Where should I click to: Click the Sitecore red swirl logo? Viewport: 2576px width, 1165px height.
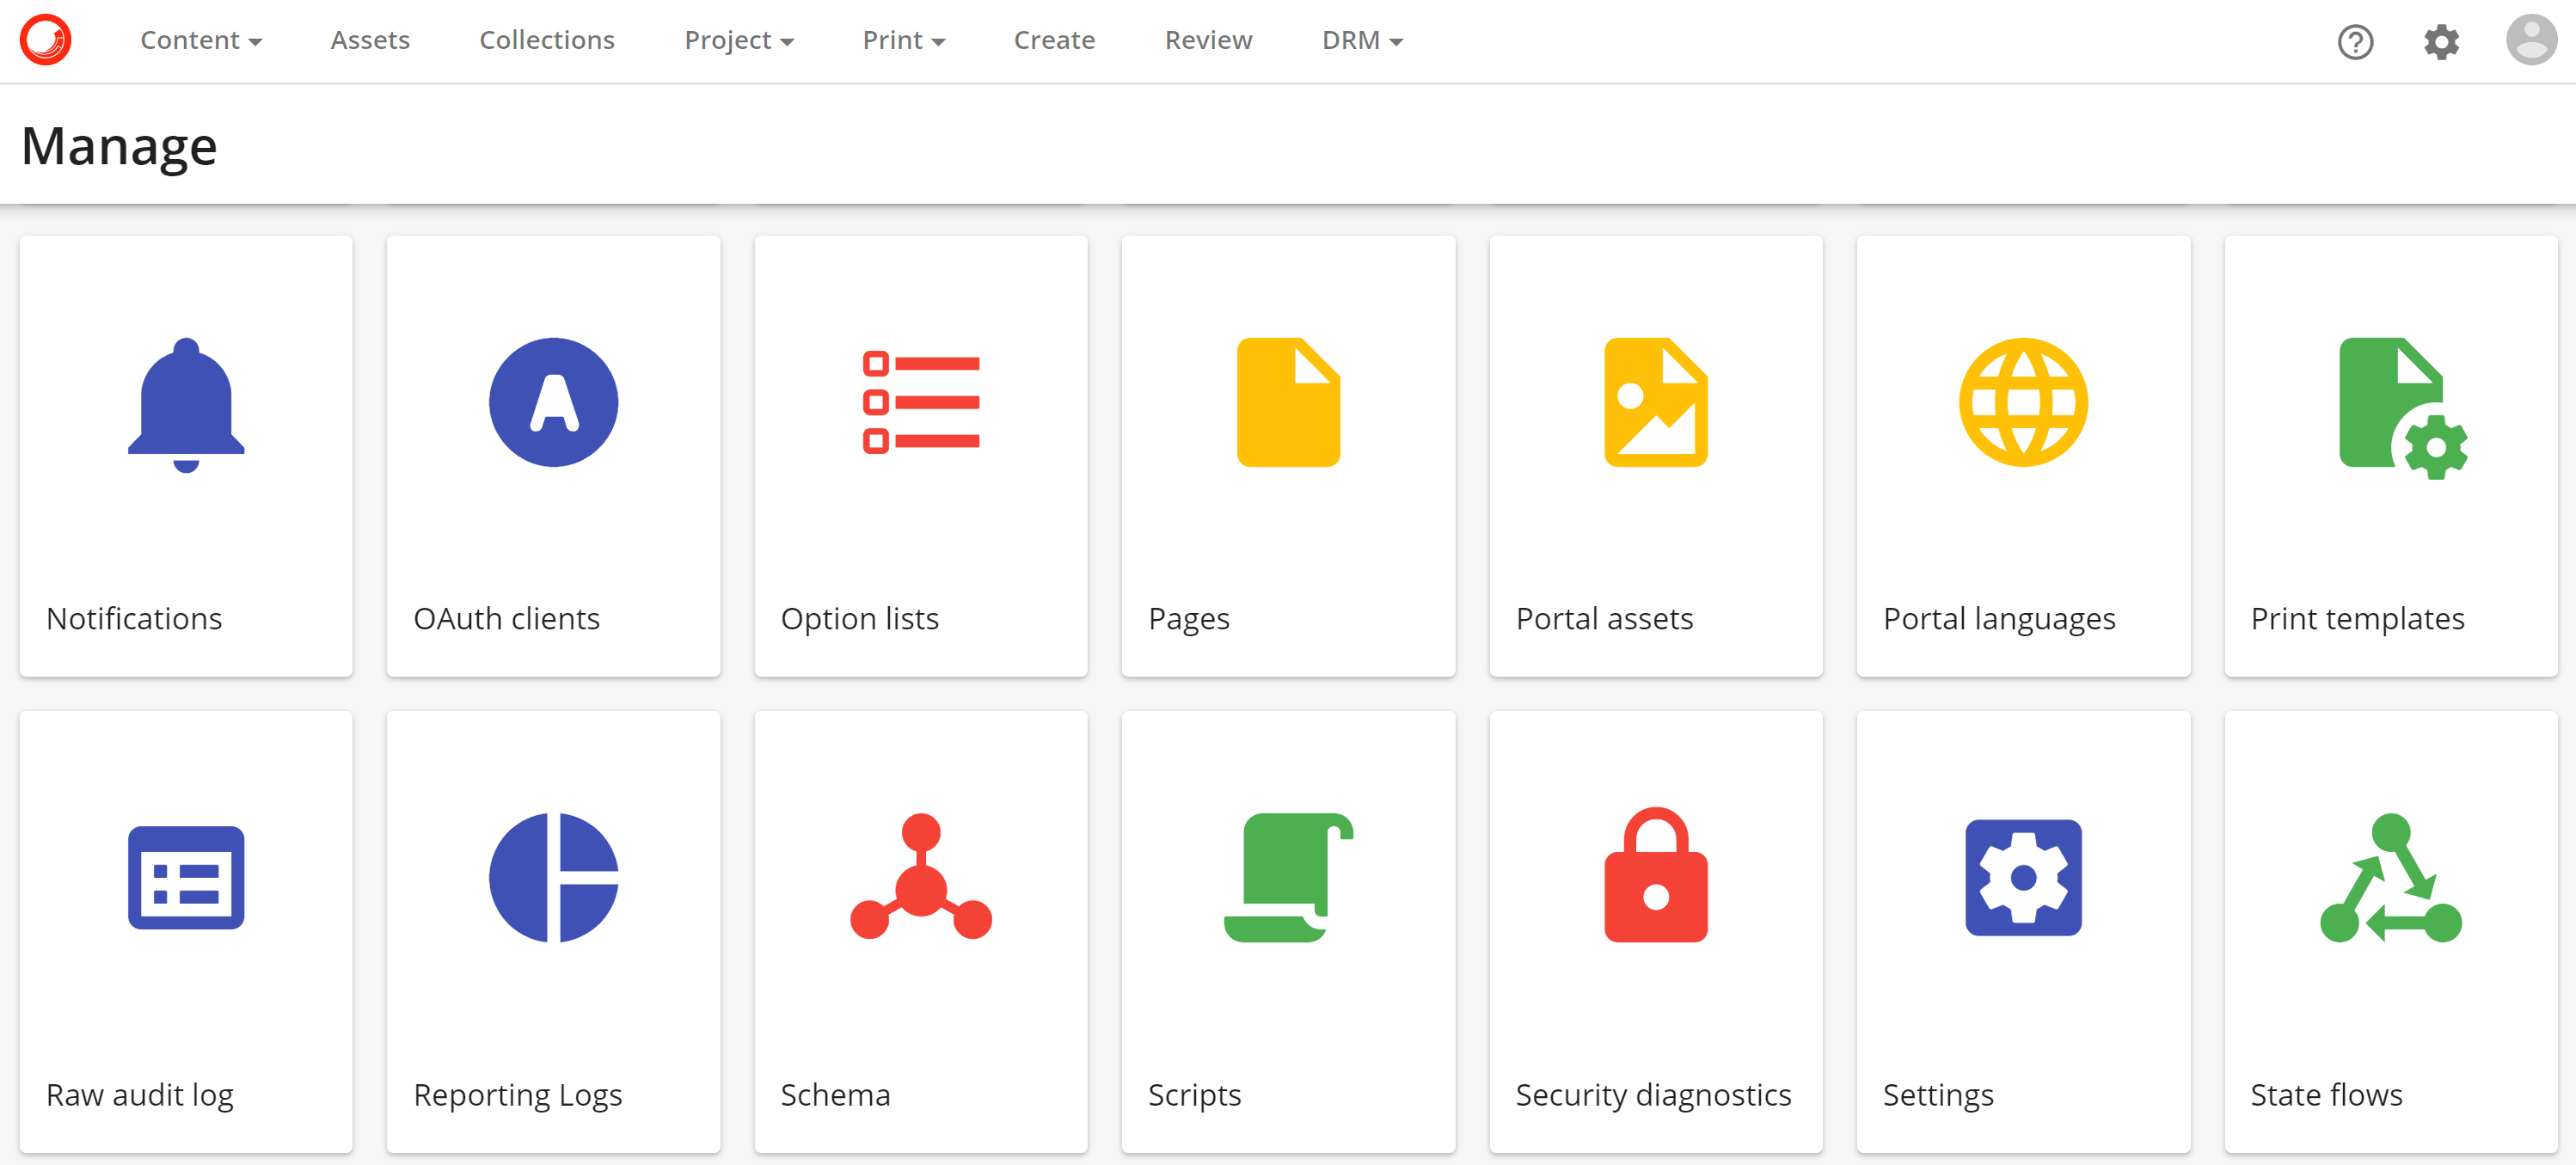[x=46, y=40]
